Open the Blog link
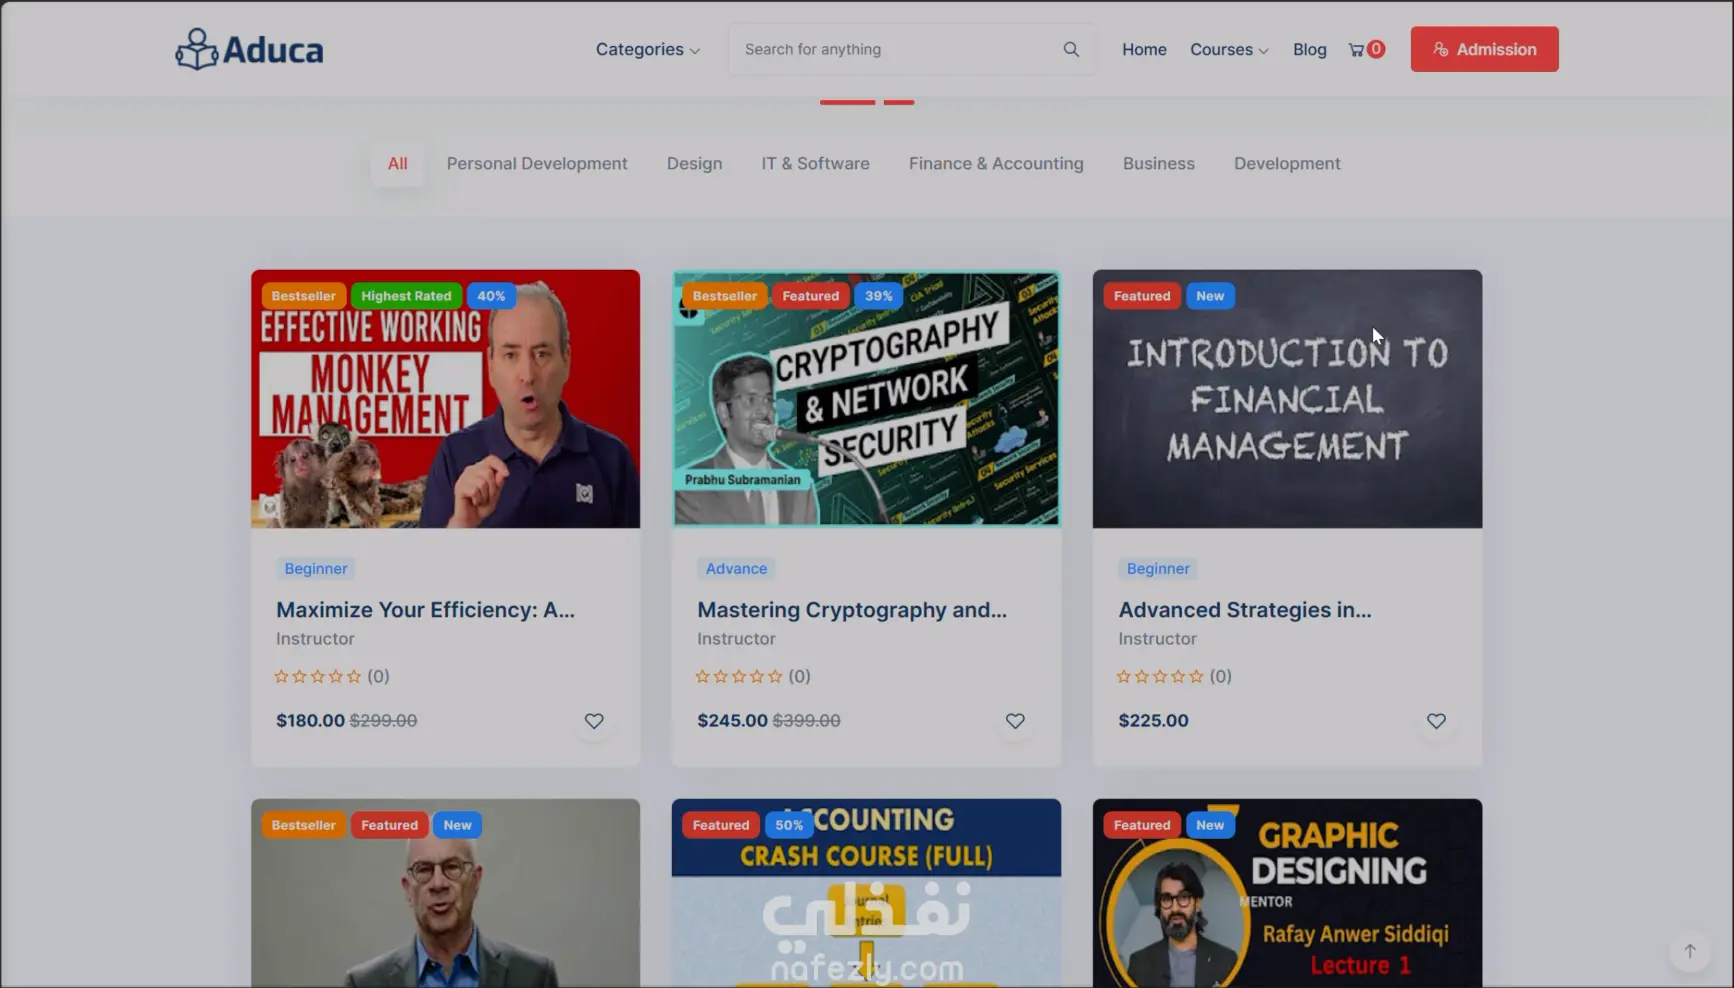Image resolution: width=1734 pixels, height=988 pixels. (x=1310, y=49)
